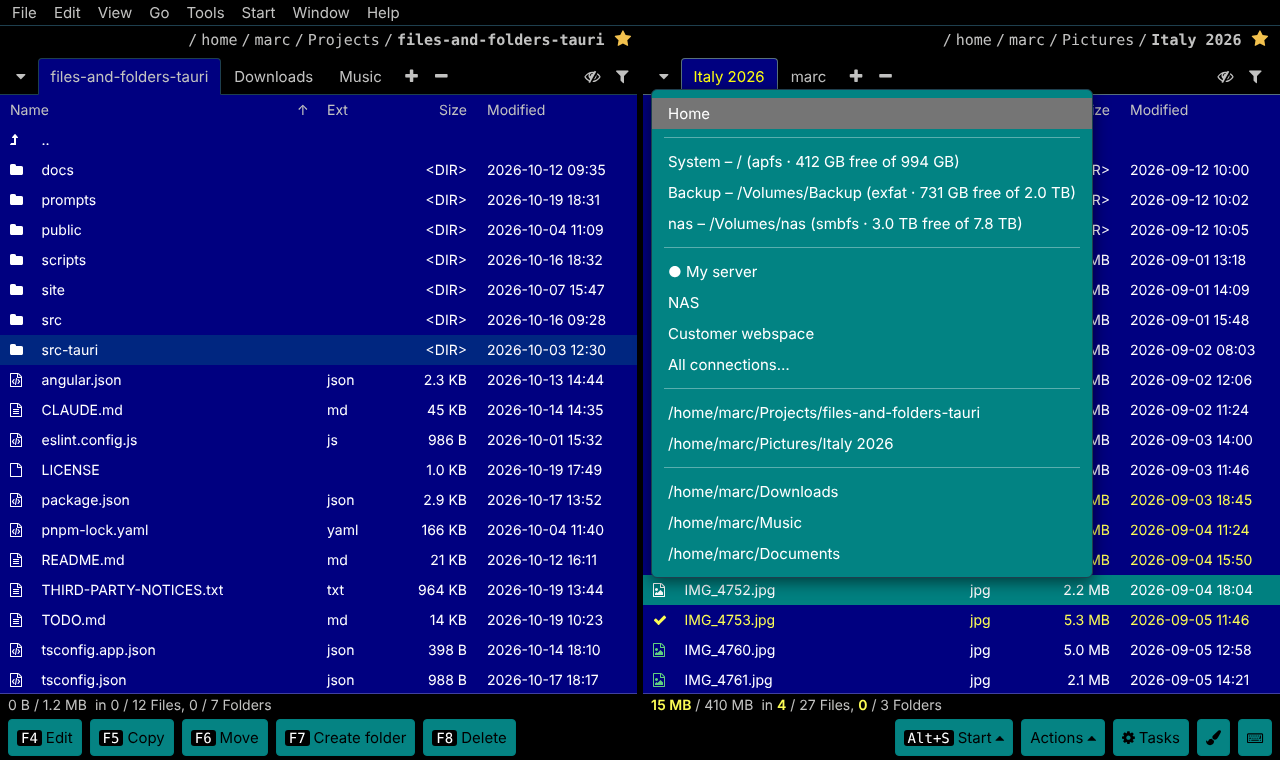Select the src-tauri folder row
1280x760 pixels.
318,350
